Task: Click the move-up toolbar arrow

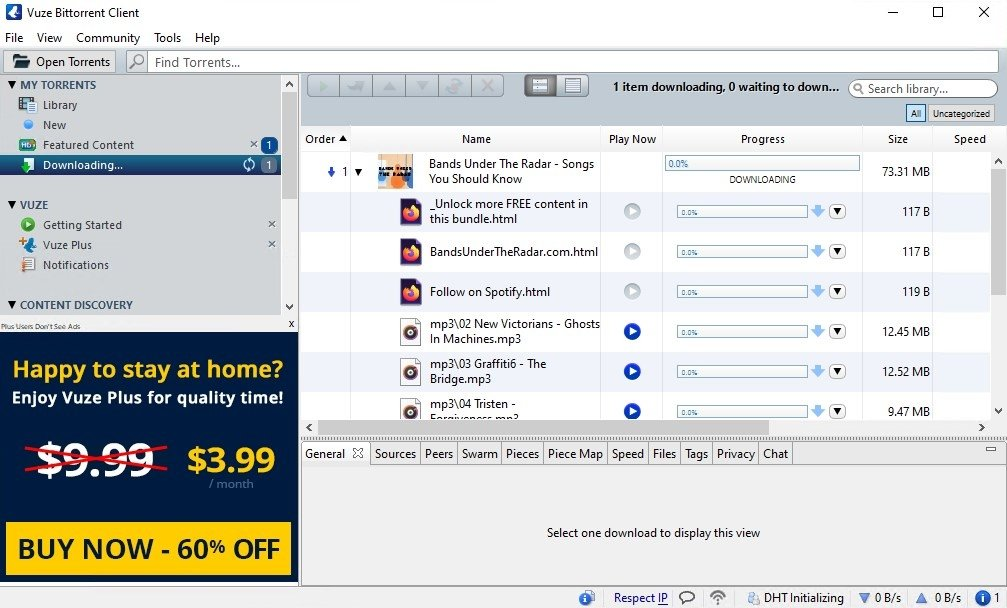Action: coord(389,85)
